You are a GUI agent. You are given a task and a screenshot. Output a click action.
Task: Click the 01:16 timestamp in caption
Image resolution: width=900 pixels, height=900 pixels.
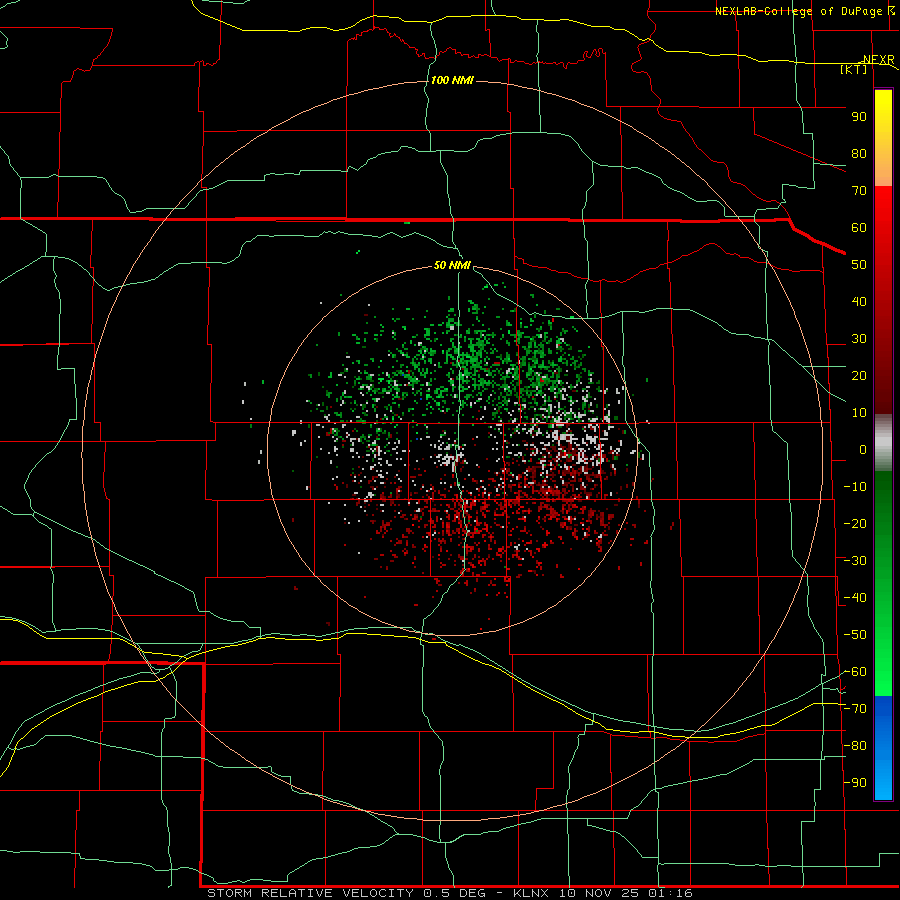[670, 893]
